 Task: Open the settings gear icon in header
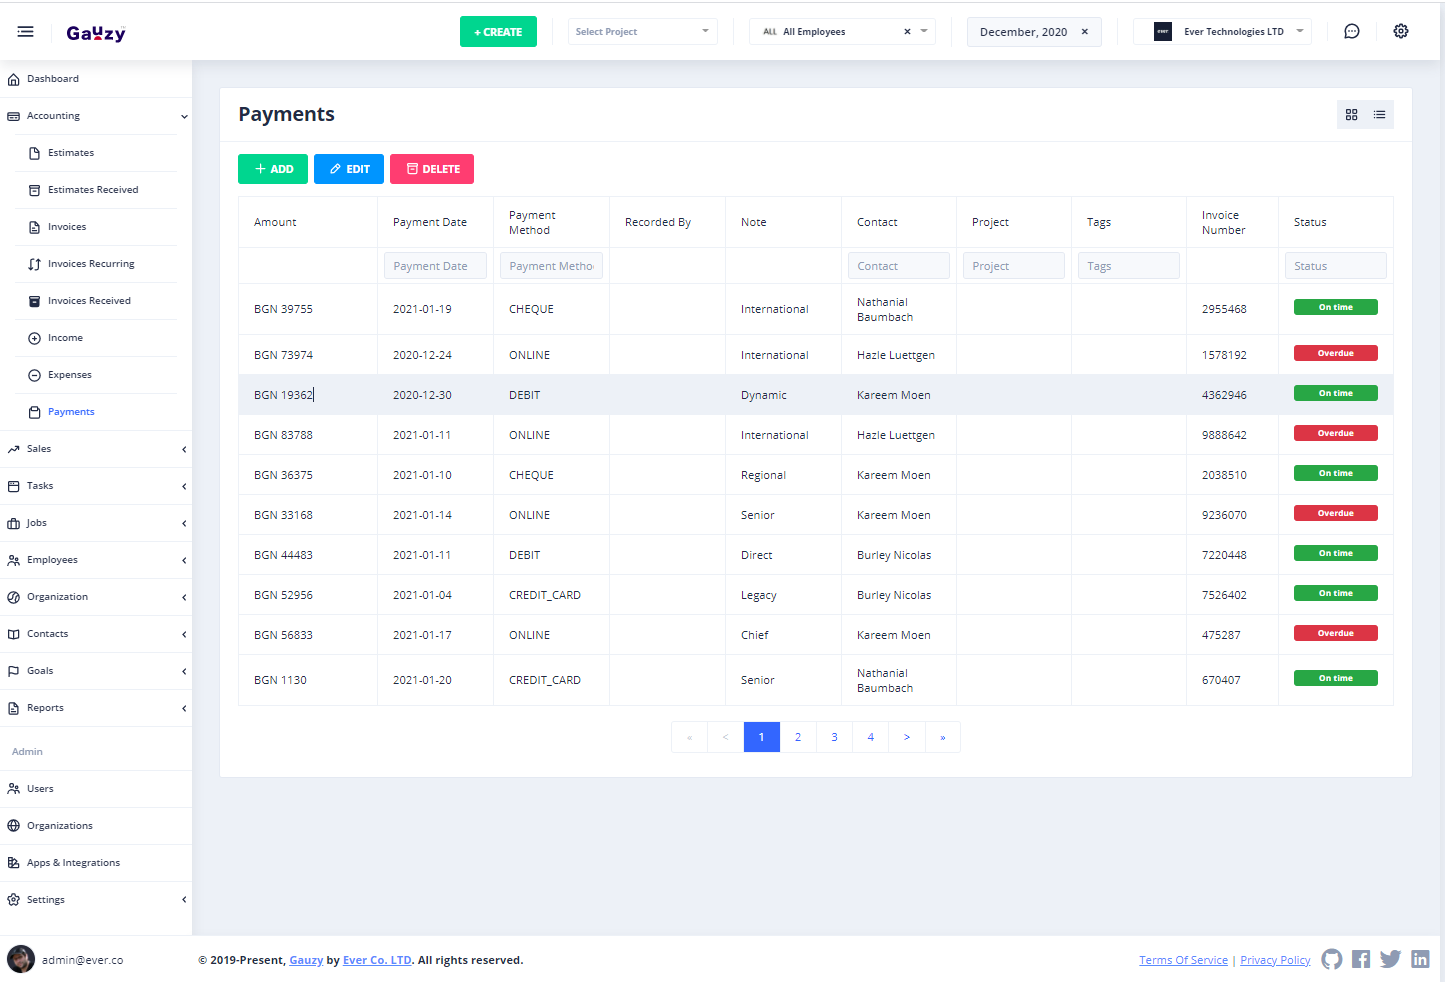click(x=1400, y=32)
